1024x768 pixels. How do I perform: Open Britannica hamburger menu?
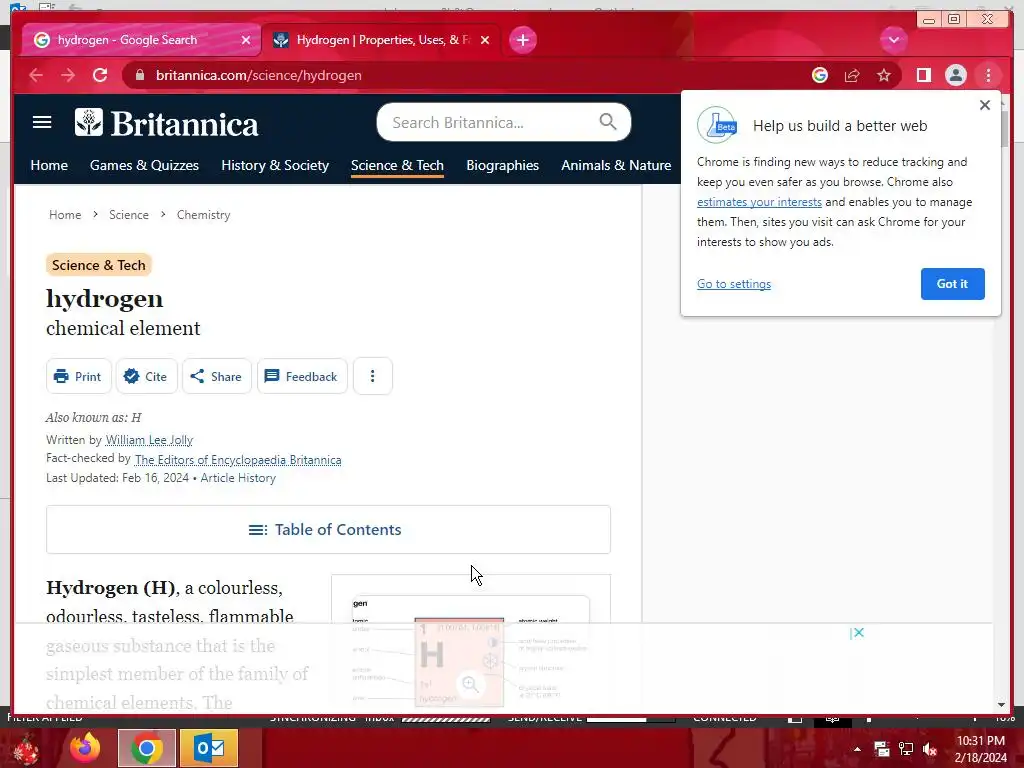coord(42,122)
